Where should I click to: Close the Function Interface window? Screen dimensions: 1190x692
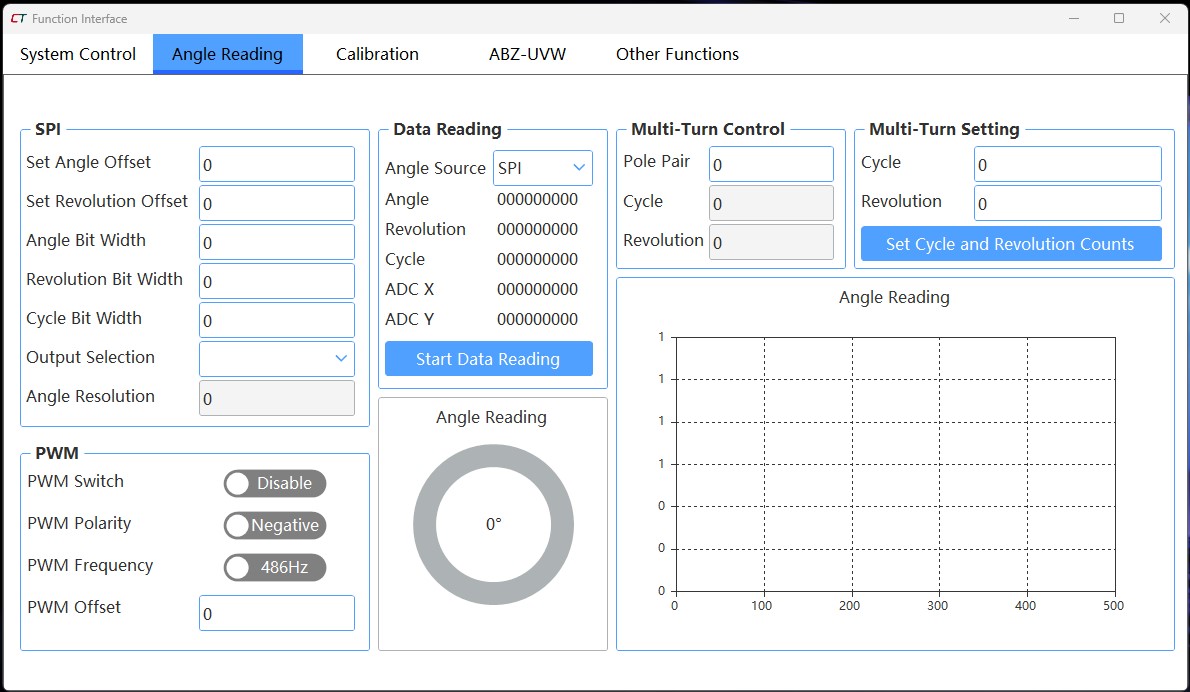click(1164, 18)
